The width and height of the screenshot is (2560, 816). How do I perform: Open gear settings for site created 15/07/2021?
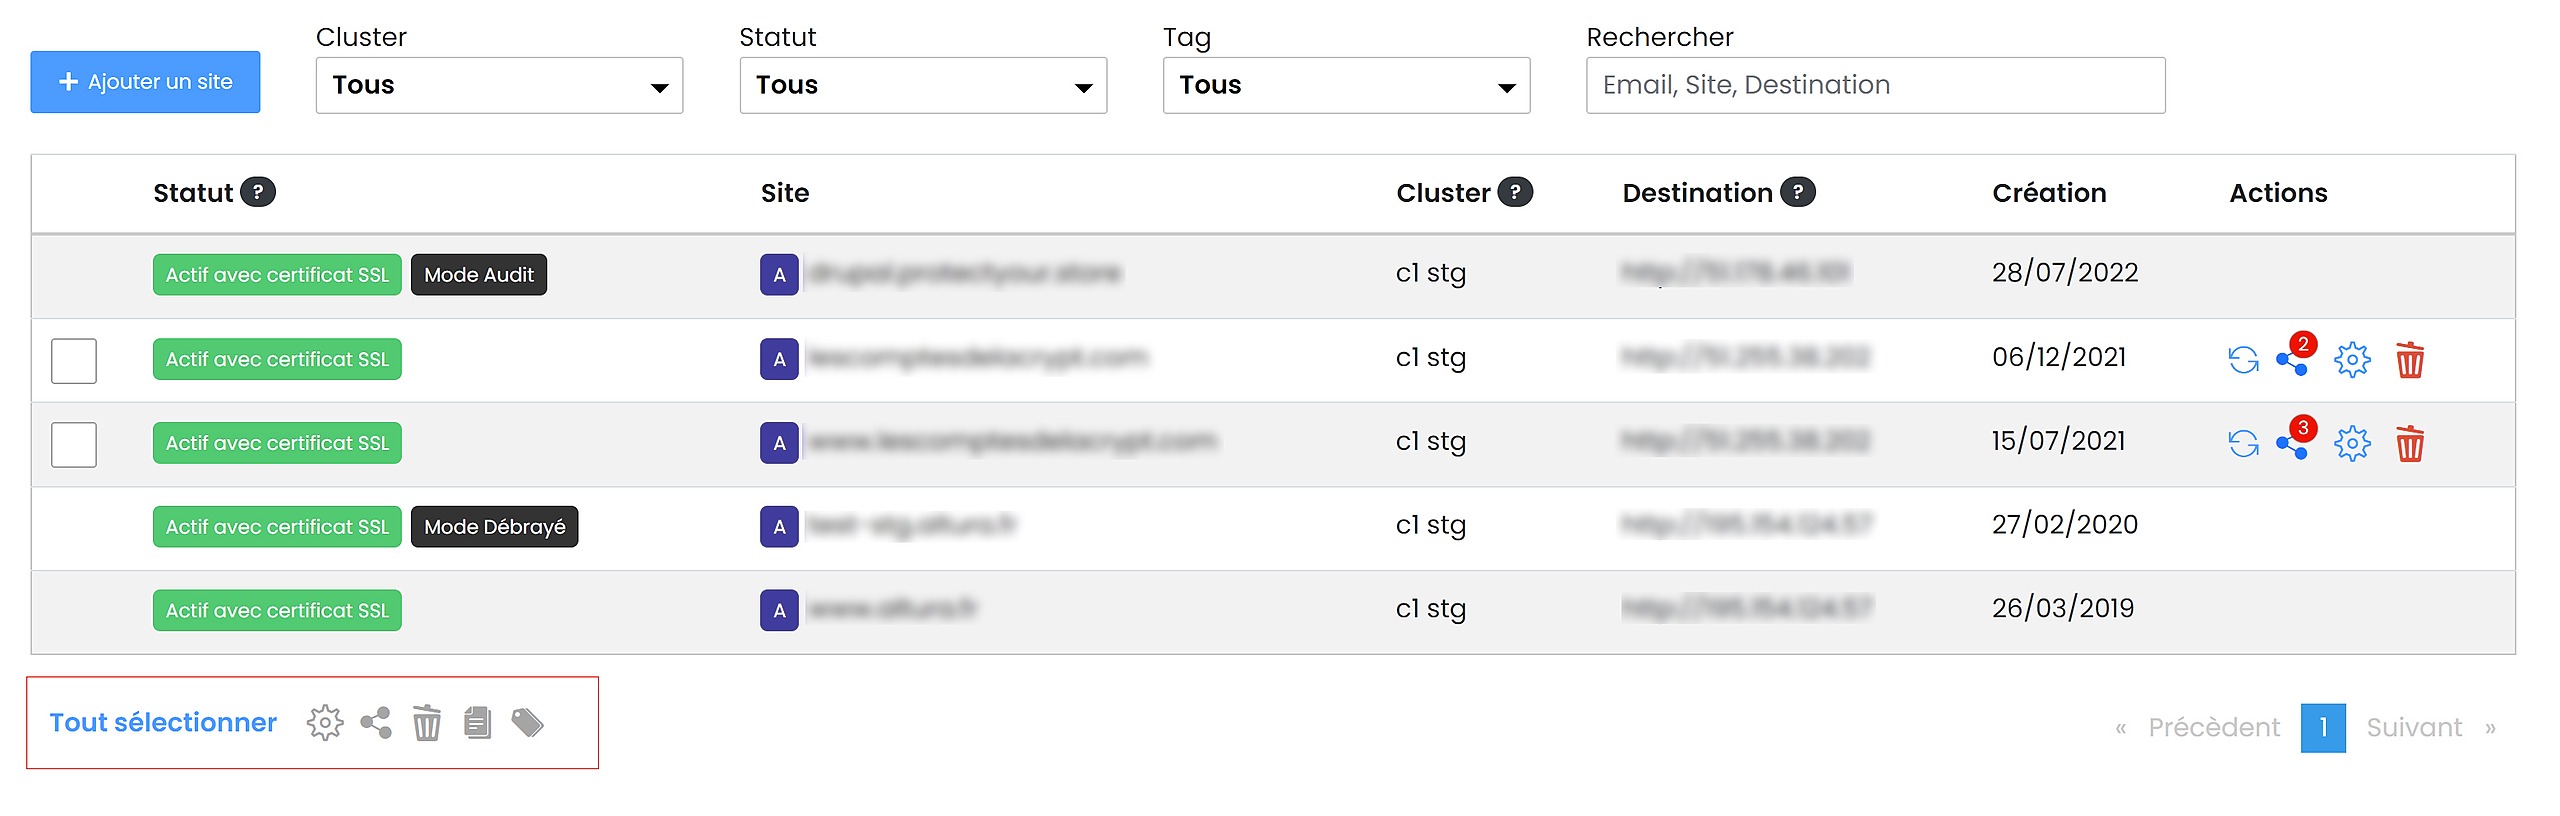[x=2352, y=444]
